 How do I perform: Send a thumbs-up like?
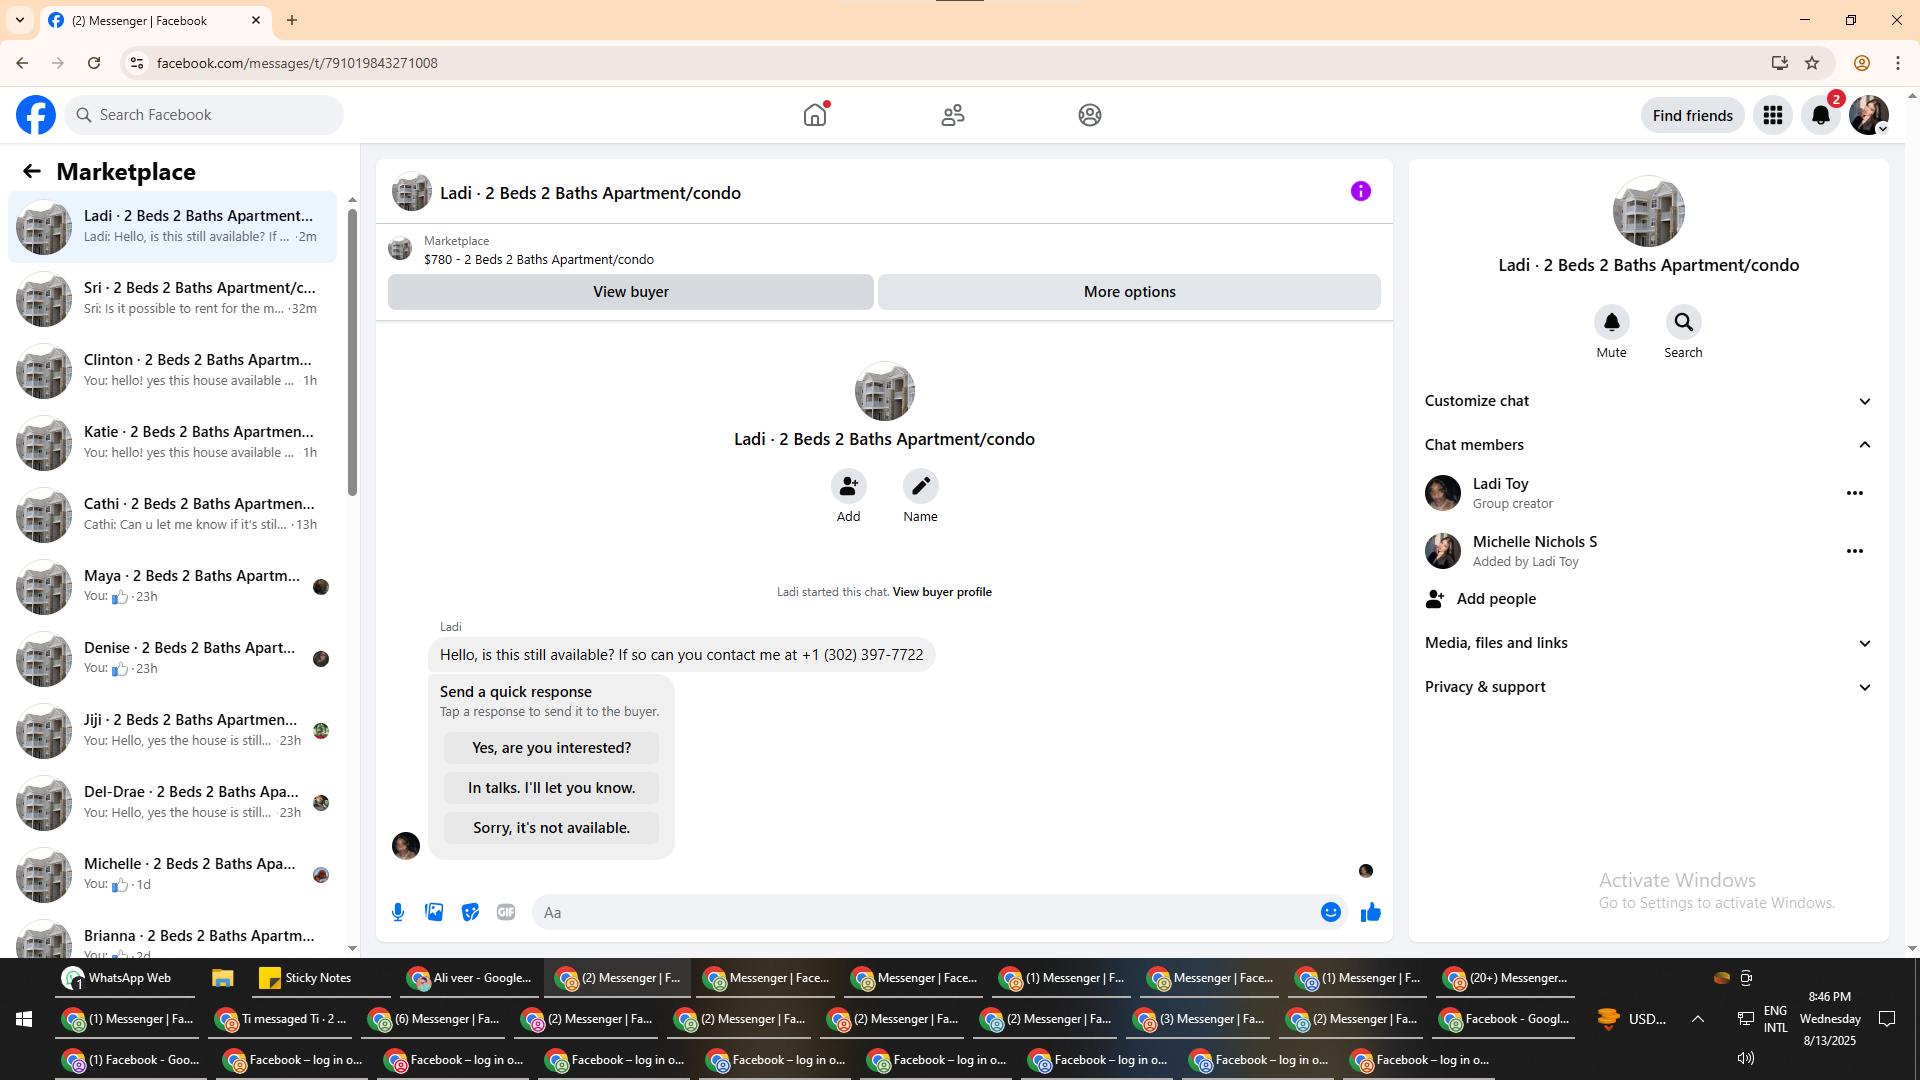[x=1370, y=912]
